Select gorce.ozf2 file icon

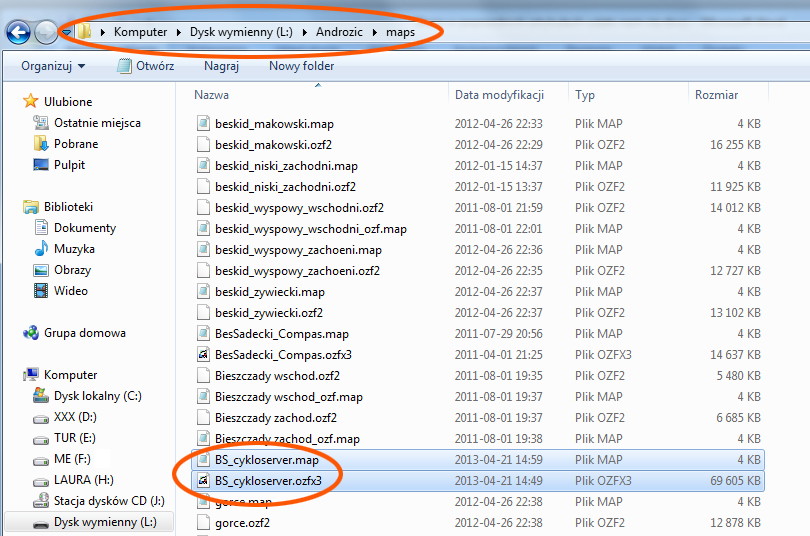coord(204,523)
